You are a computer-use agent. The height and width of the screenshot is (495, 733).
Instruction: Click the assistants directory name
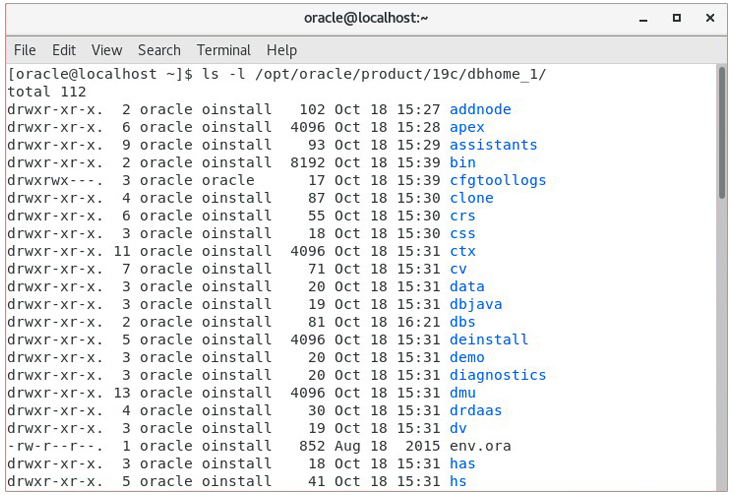493,145
